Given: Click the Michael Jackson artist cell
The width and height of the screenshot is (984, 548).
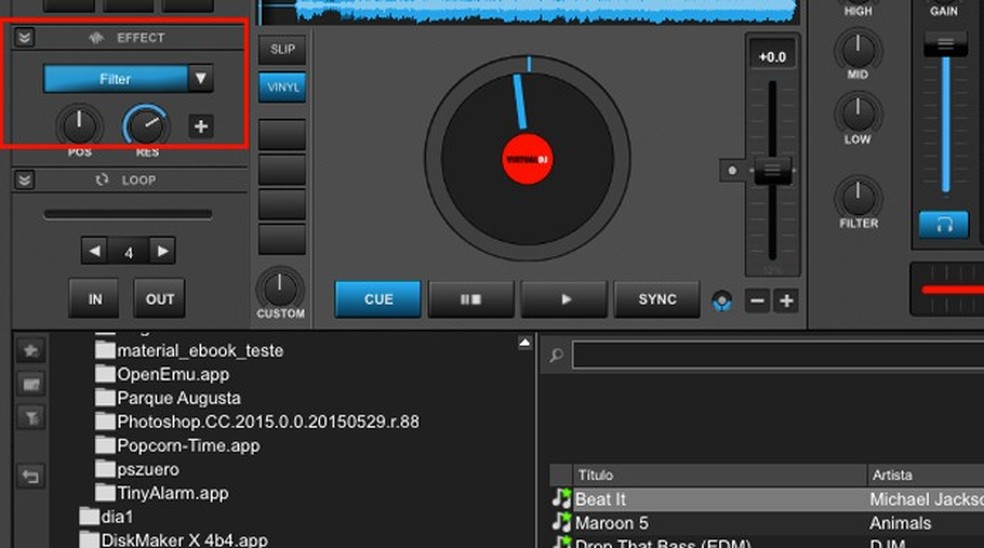Looking at the screenshot, I should tap(926, 500).
